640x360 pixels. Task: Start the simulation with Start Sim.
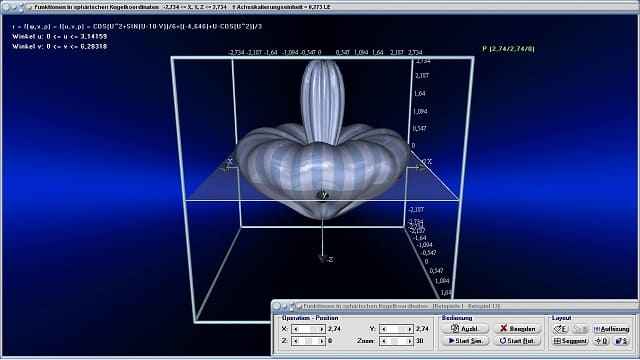(x=465, y=341)
